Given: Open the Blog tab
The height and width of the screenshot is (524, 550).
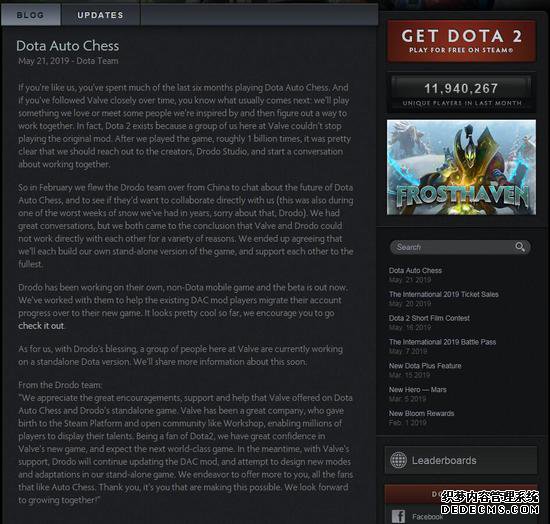Looking at the screenshot, I should click(x=31, y=15).
